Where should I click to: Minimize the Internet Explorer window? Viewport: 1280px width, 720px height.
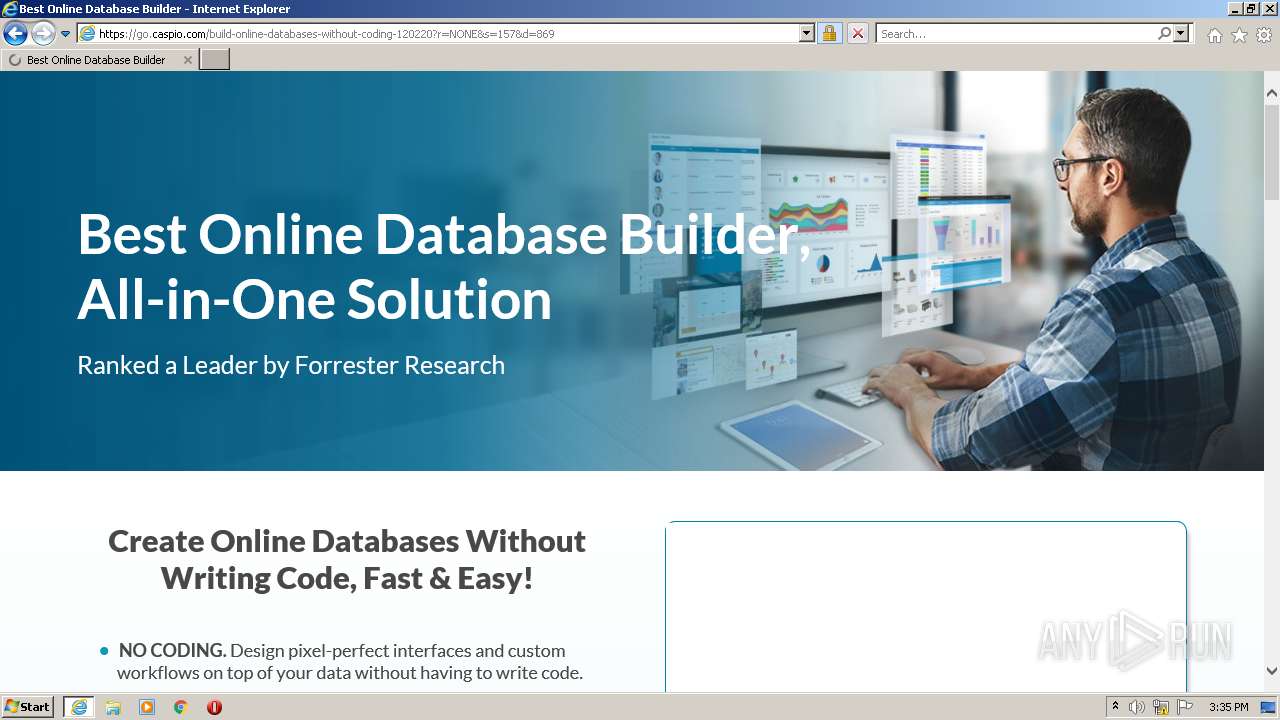pos(1233,8)
